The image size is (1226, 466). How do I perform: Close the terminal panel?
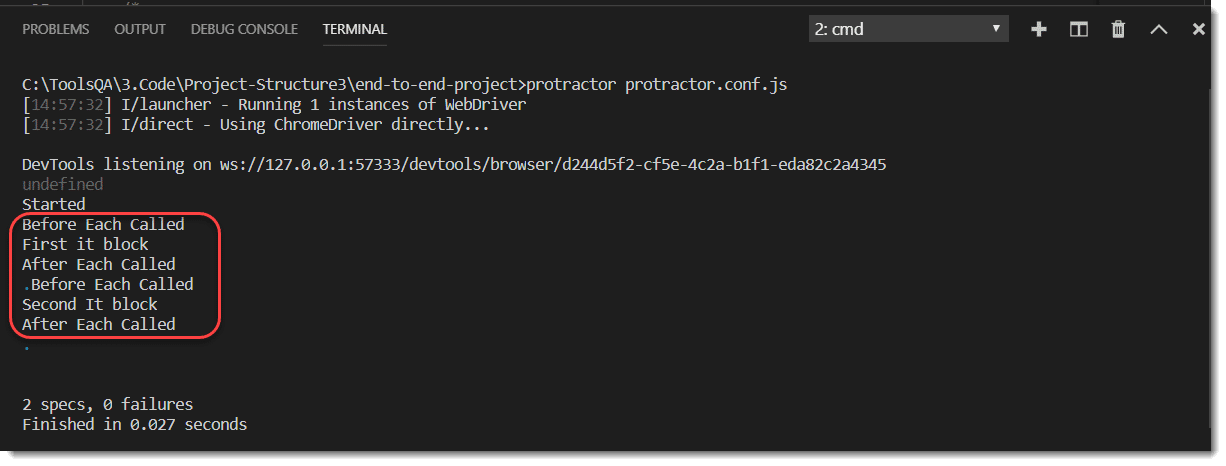point(1199,29)
